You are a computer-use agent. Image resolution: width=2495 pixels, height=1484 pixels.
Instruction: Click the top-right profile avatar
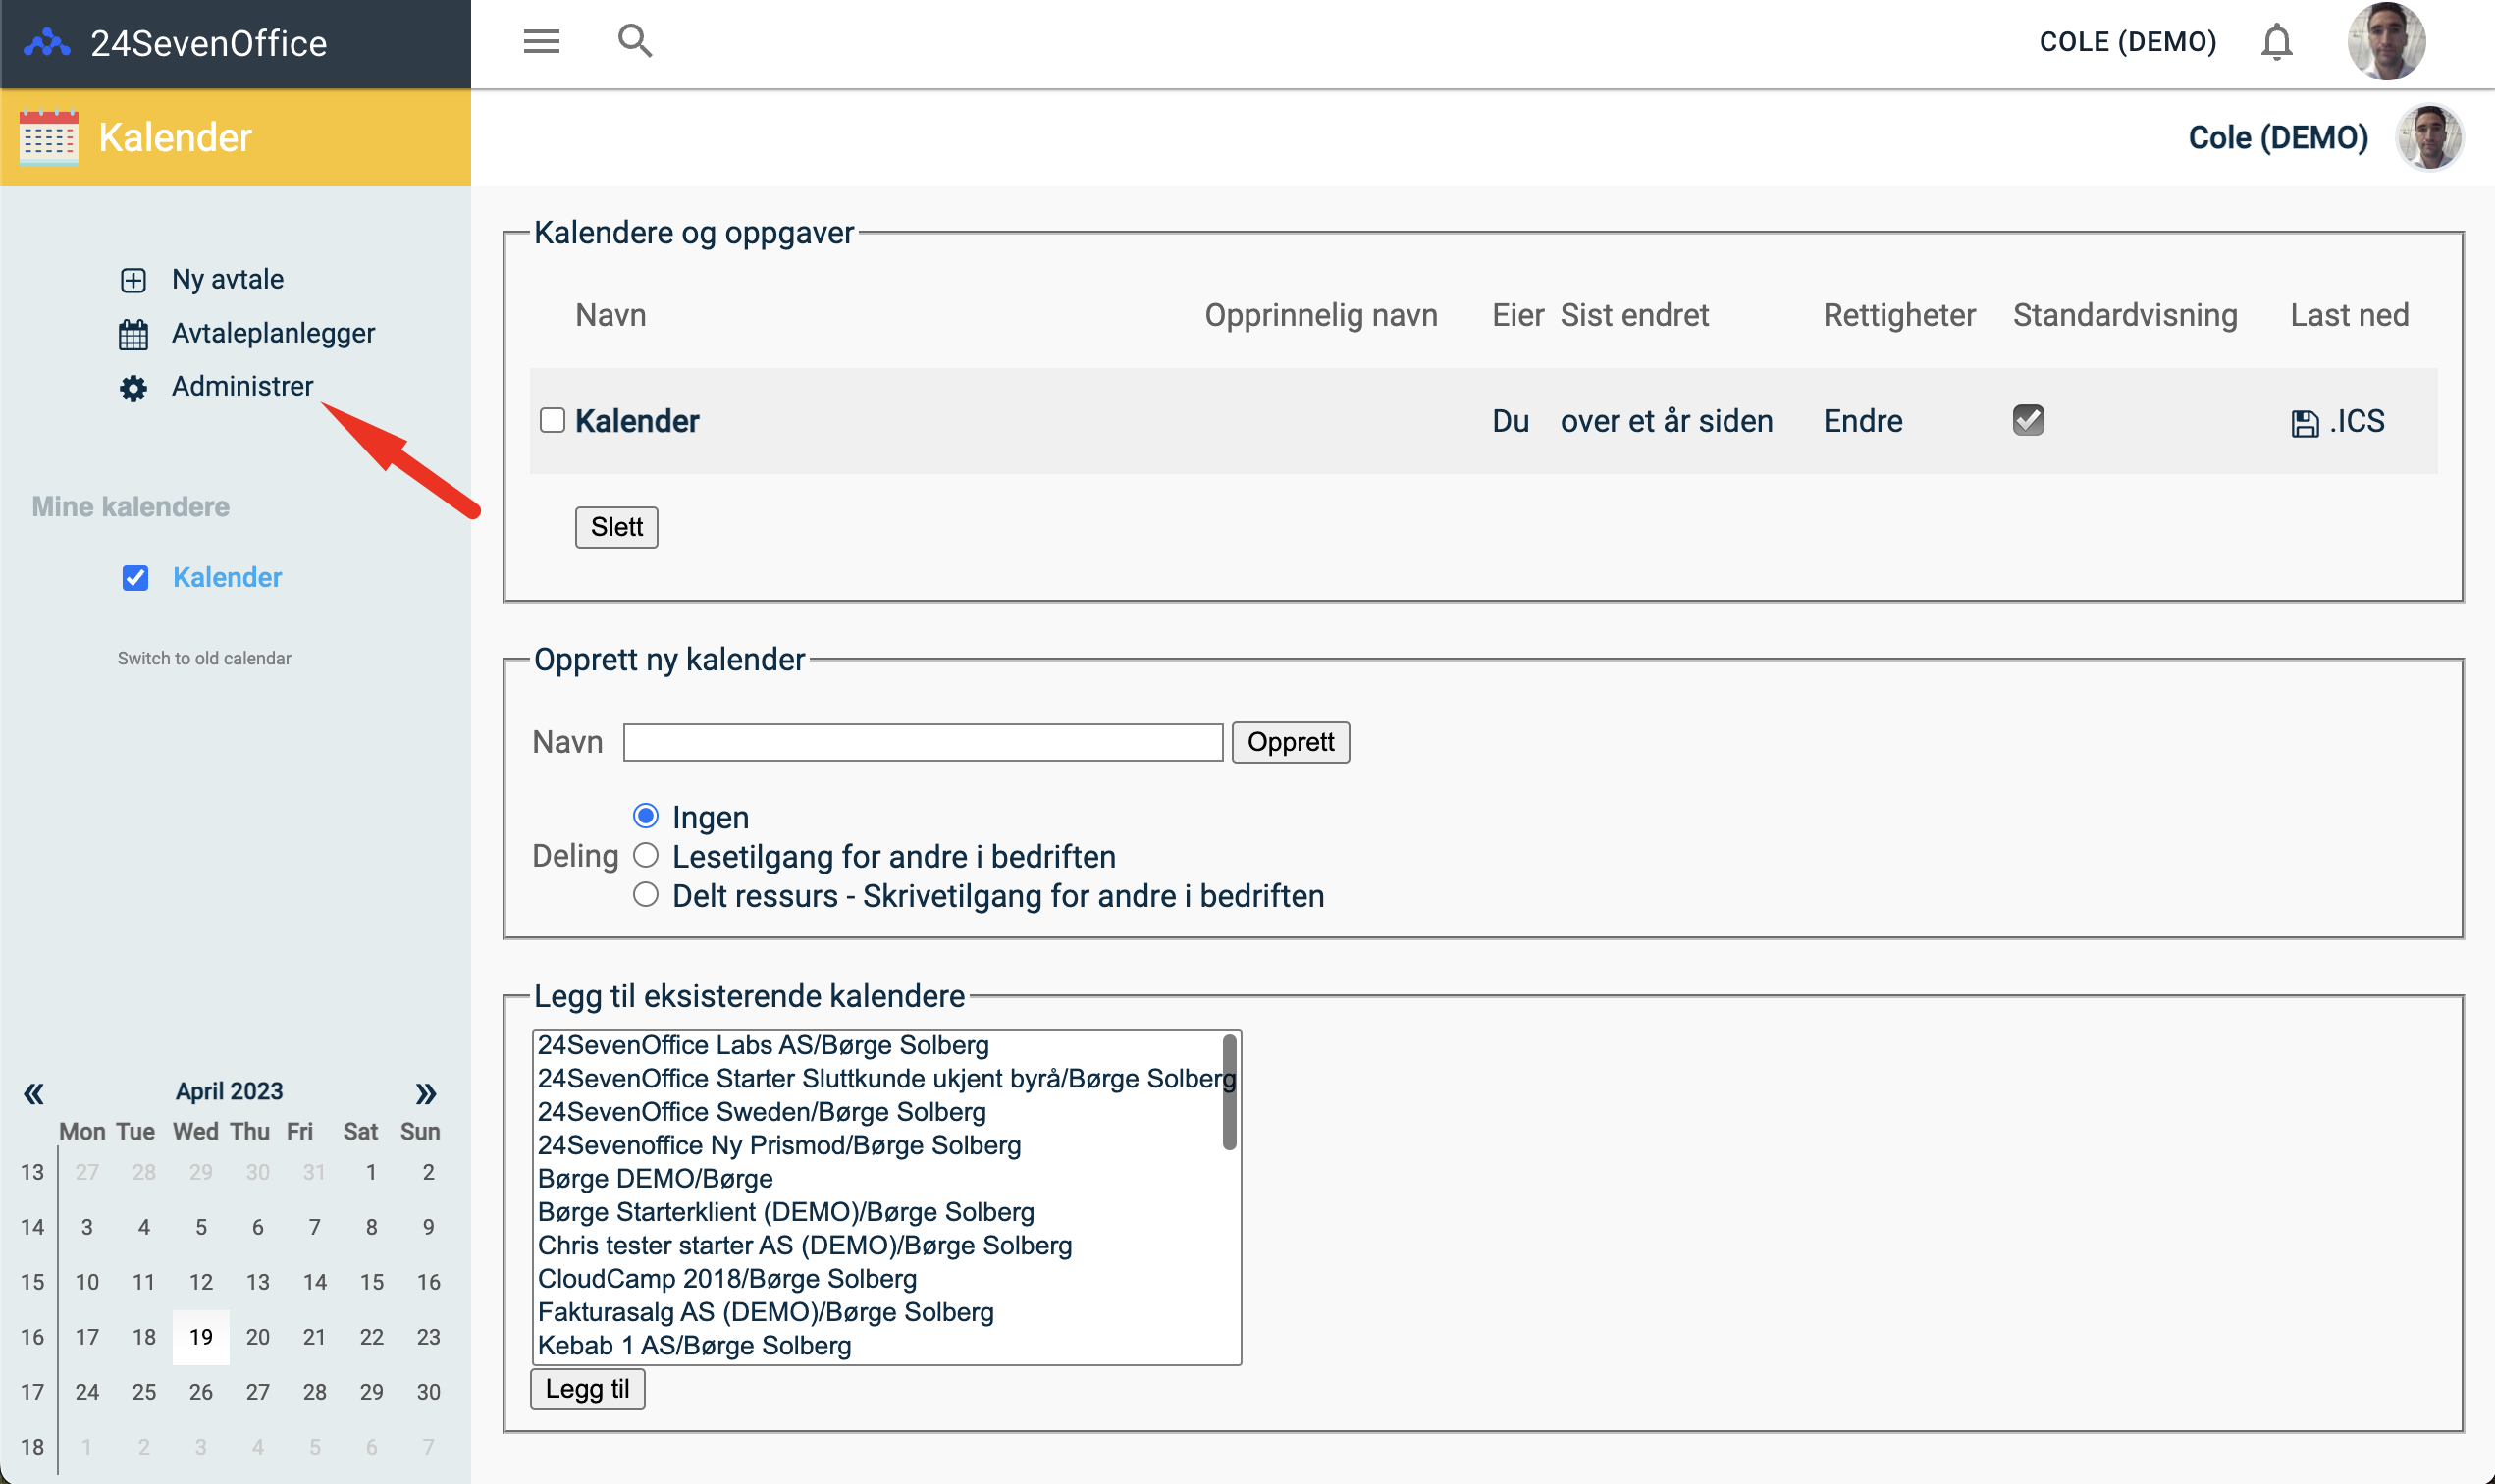(x=2385, y=42)
